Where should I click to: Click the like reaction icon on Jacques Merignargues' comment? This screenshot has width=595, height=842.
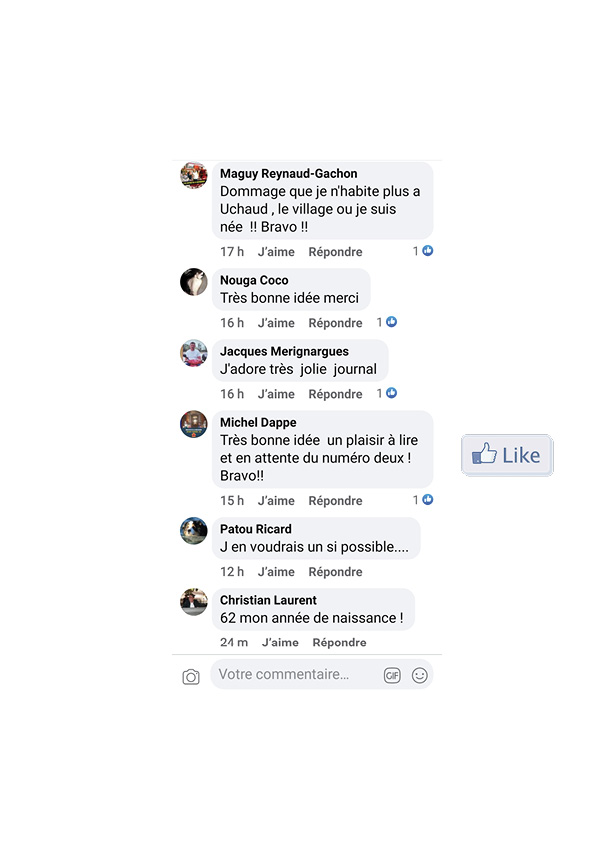[x=391, y=393]
